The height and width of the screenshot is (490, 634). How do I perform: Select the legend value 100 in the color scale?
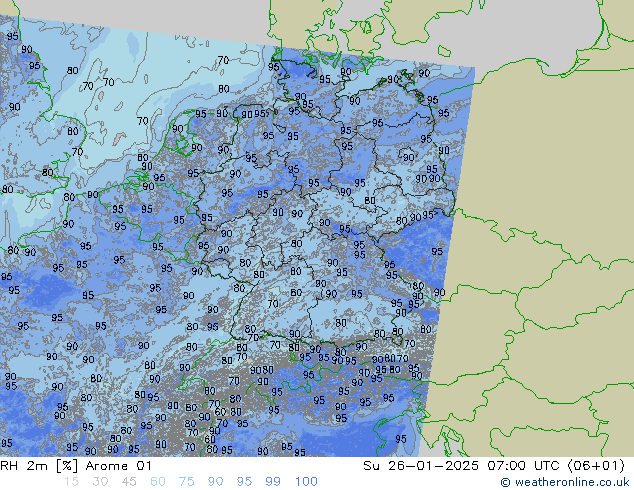[306, 482]
